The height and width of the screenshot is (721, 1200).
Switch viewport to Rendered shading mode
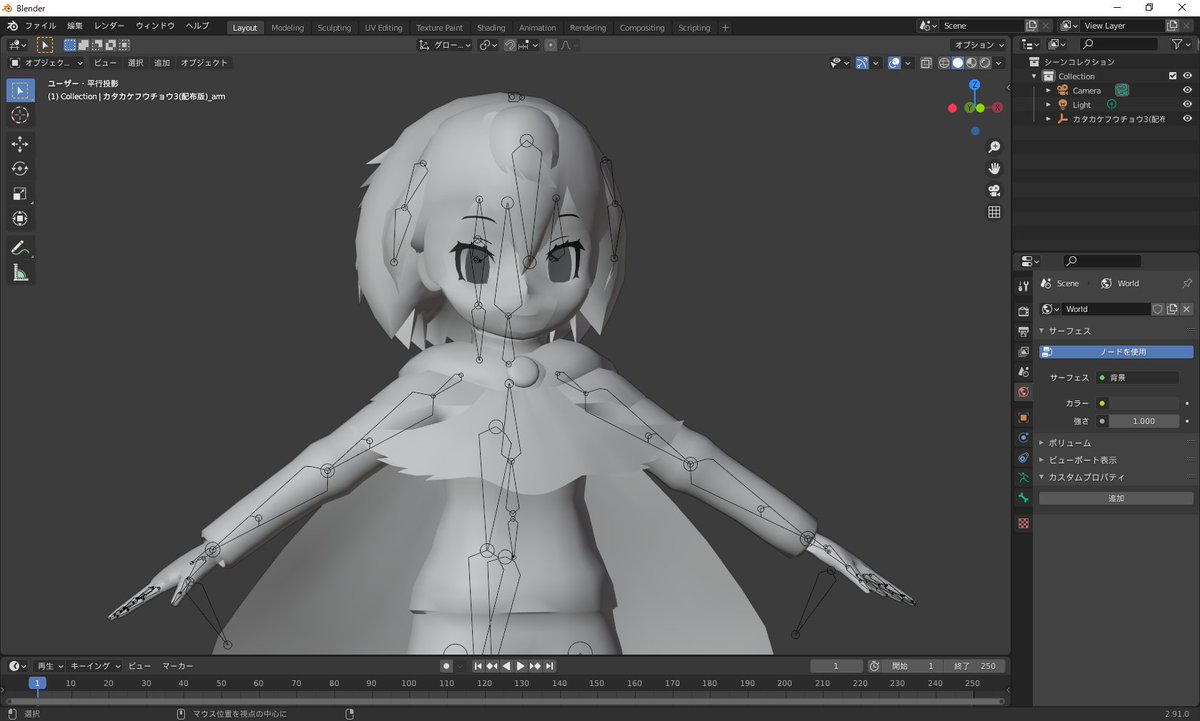point(985,63)
